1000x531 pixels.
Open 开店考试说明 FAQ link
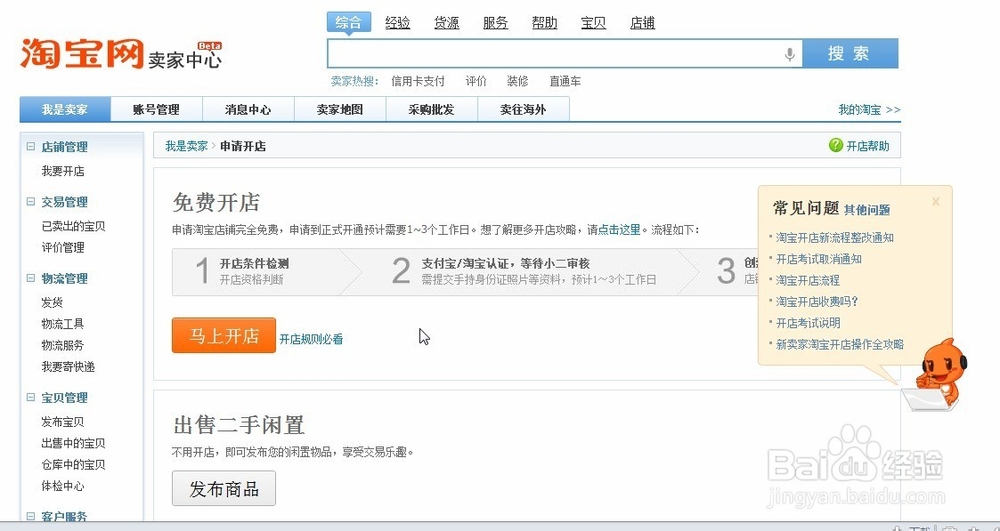(808, 323)
